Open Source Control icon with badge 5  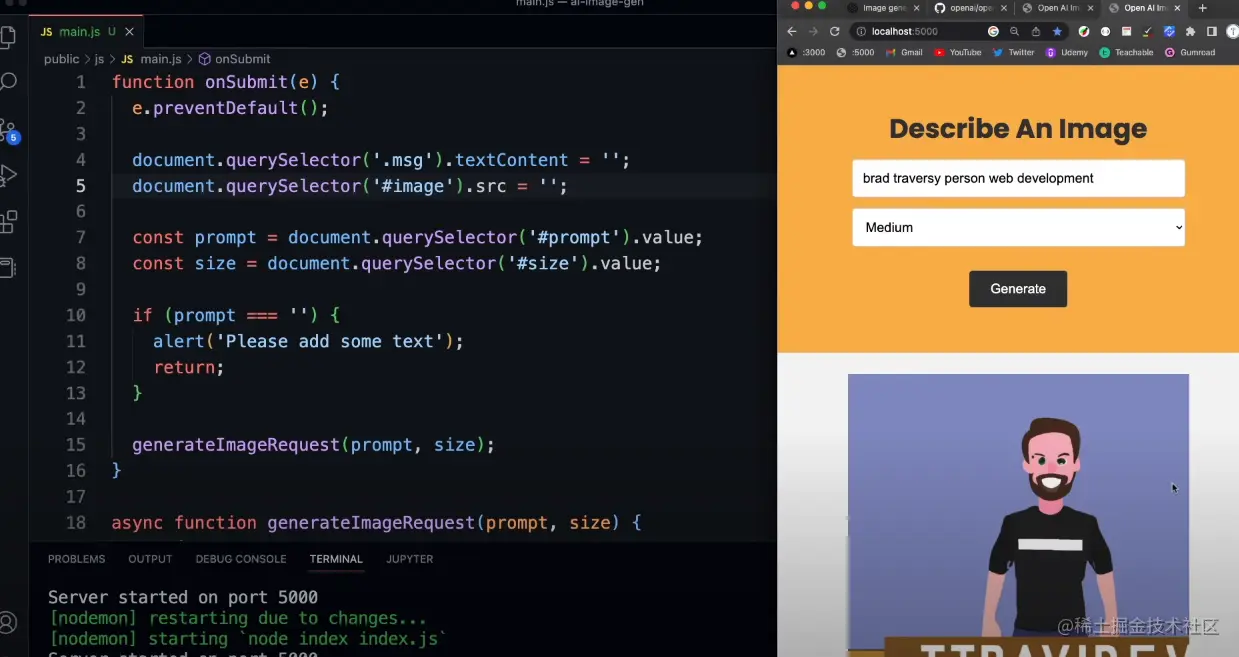(8, 130)
